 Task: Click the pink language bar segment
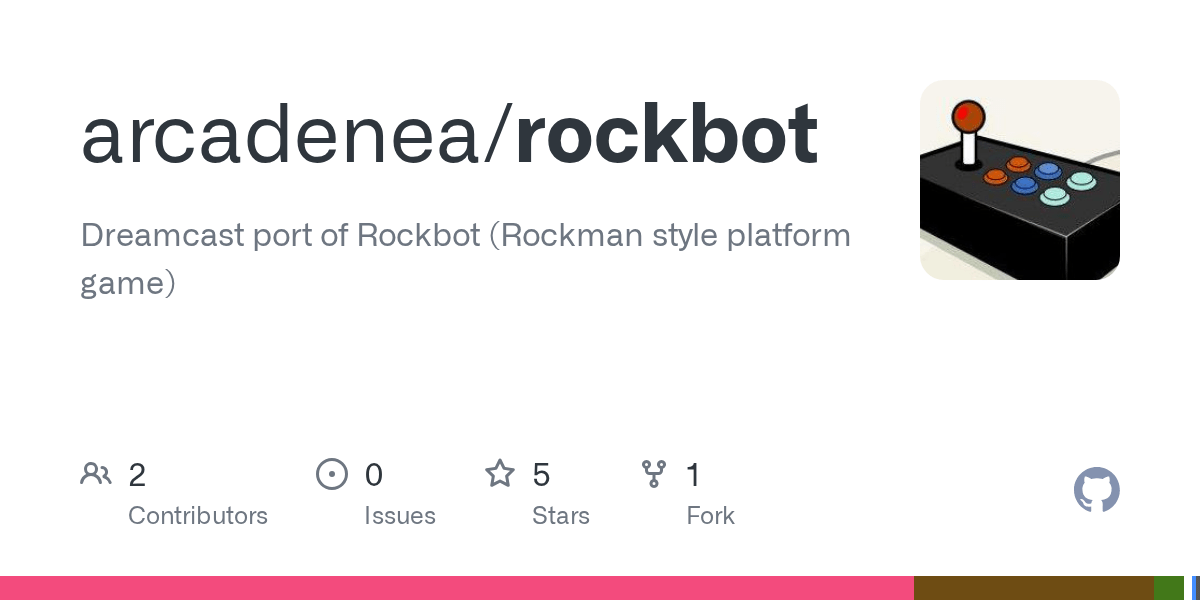coord(457,588)
